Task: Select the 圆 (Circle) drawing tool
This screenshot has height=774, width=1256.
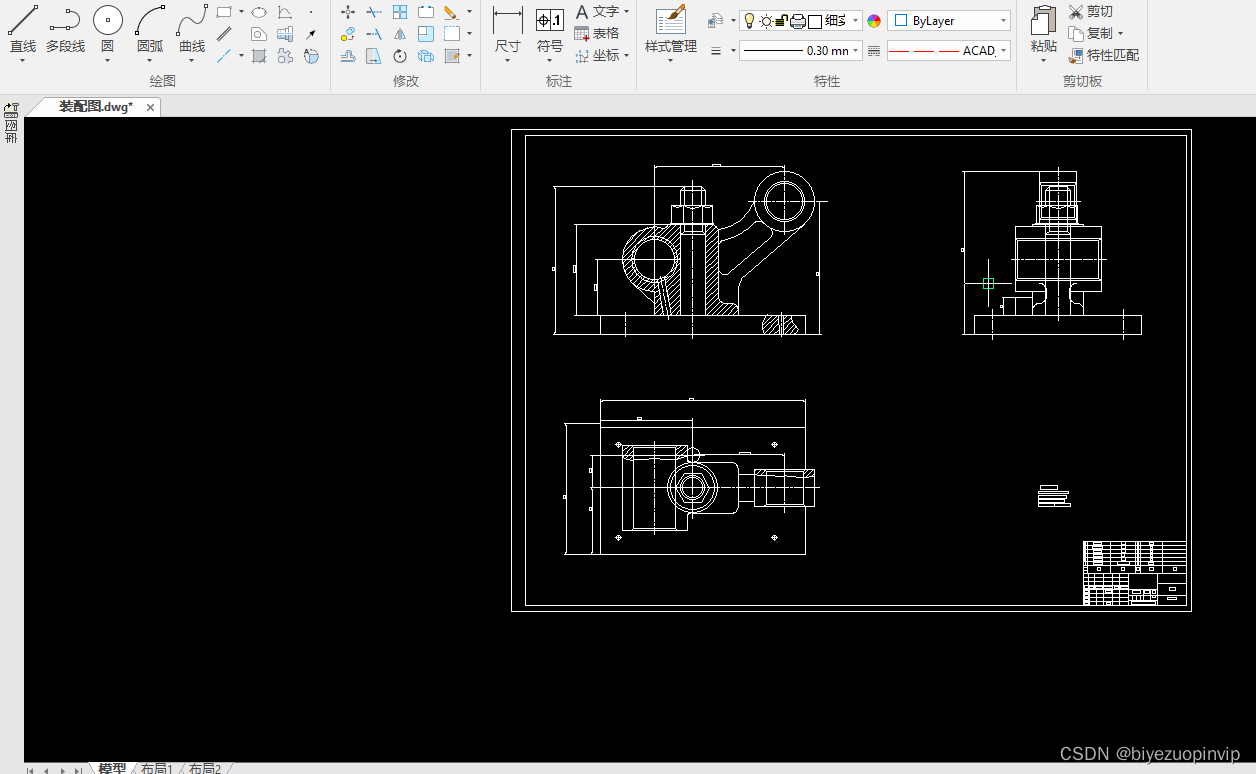Action: point(108,30)
